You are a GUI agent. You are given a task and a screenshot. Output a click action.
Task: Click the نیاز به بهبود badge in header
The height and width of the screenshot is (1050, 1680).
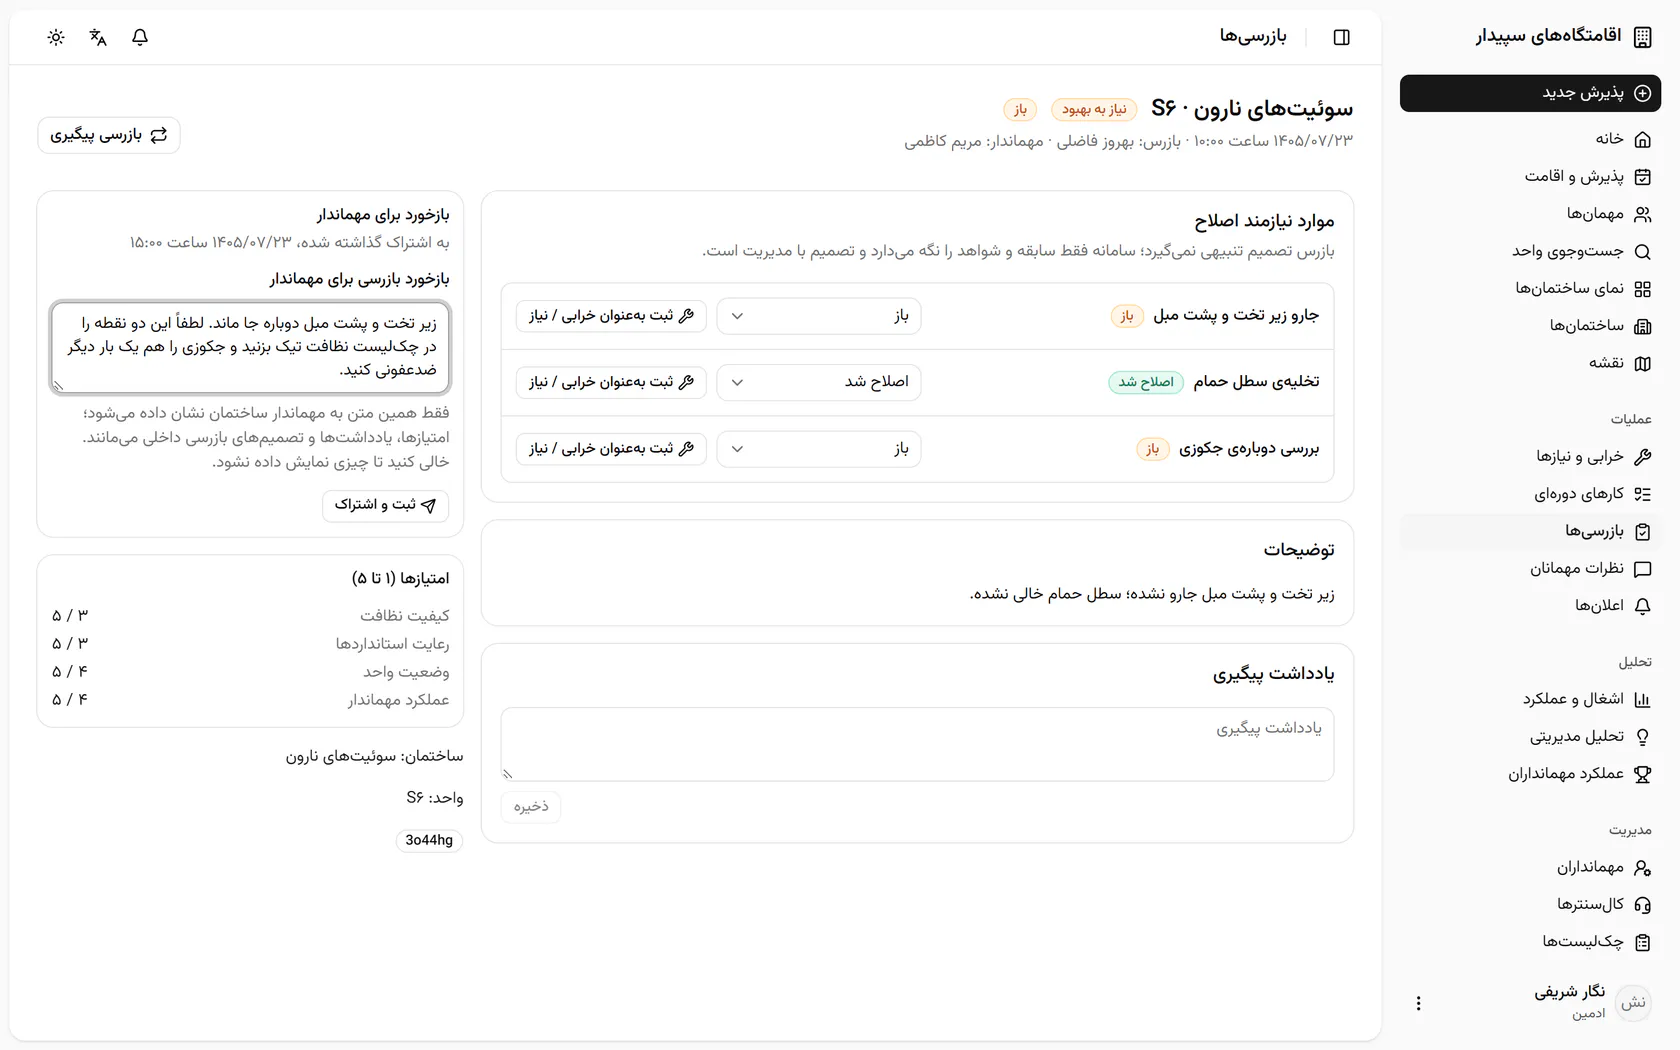point(1094,109)
